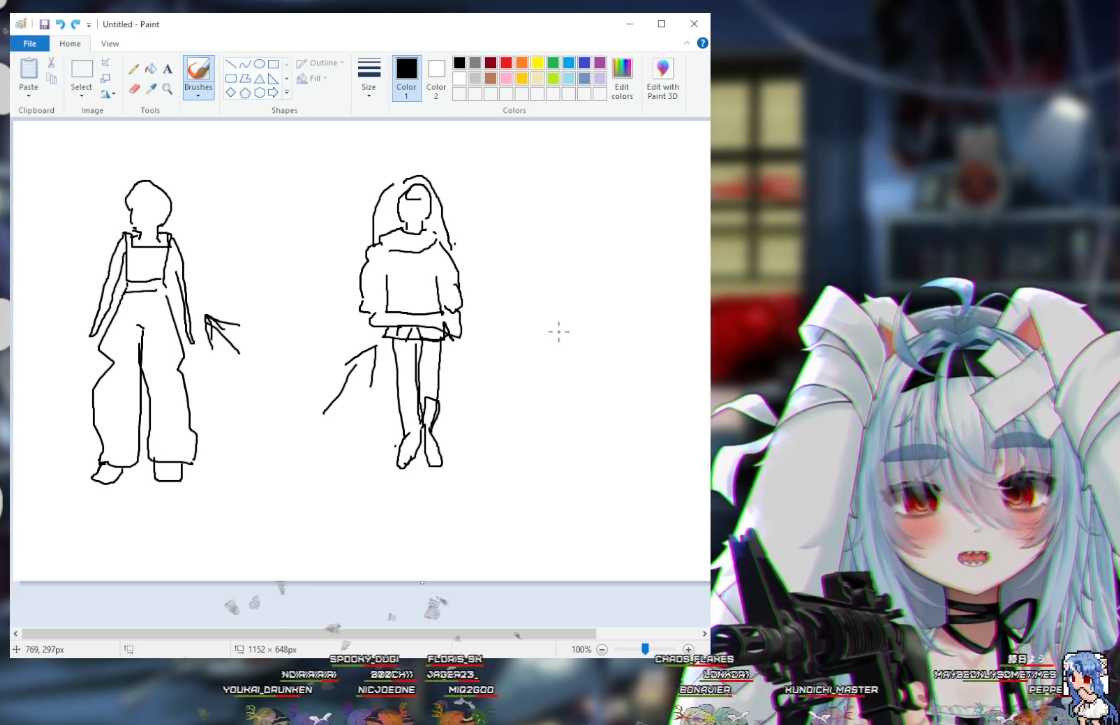This screenshot has height=725, width=1120.
Task: Pick the Curve shape
Action: (245, 64)
